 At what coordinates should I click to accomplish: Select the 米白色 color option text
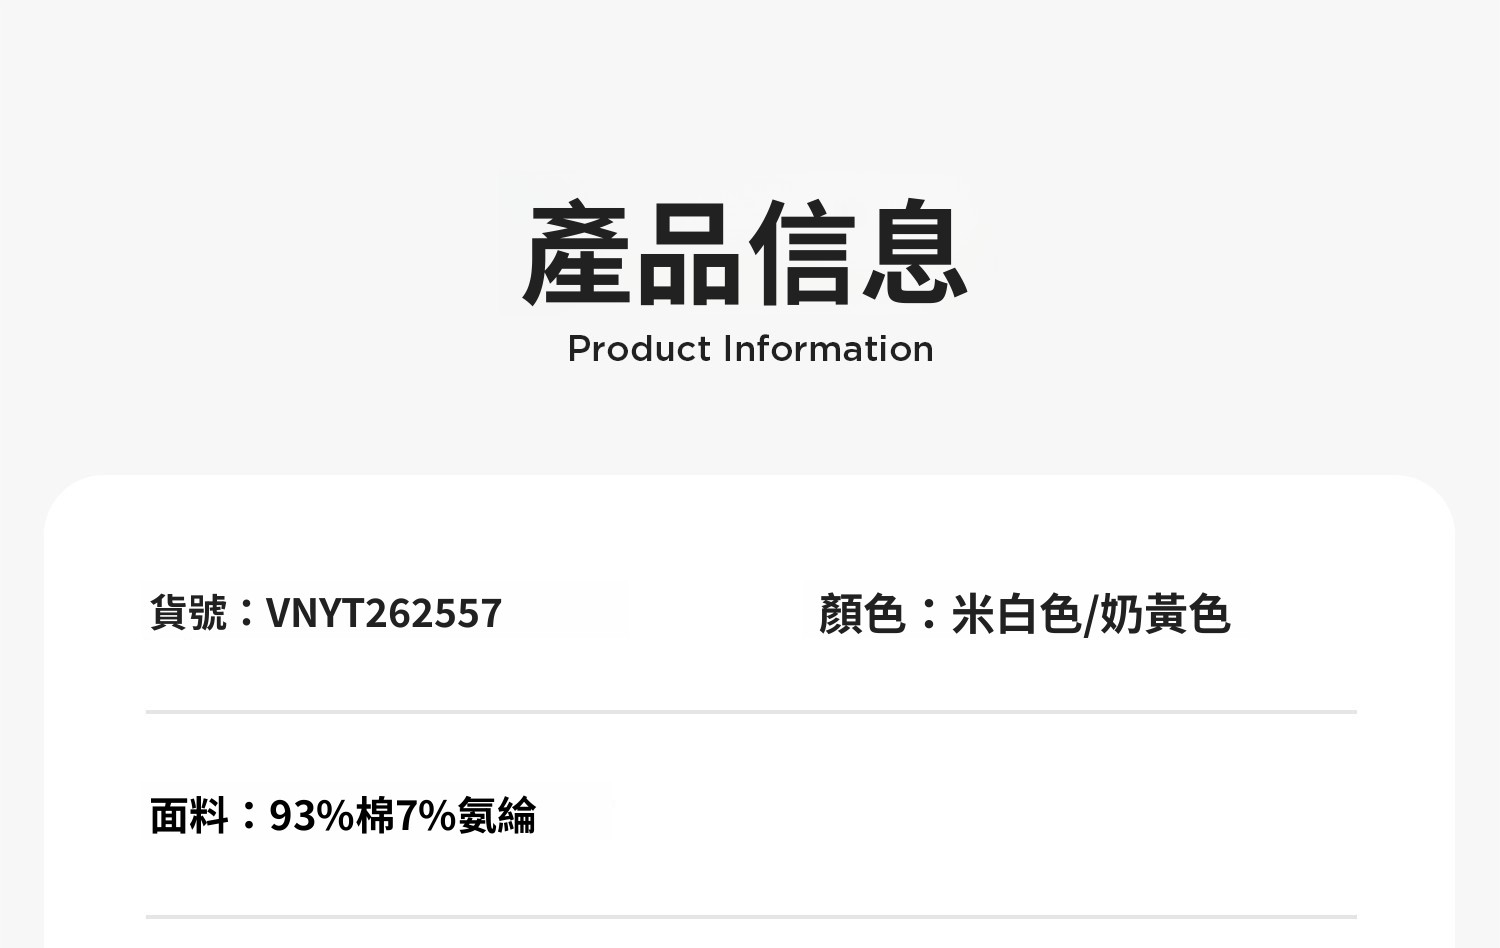tap(1016, 613)
